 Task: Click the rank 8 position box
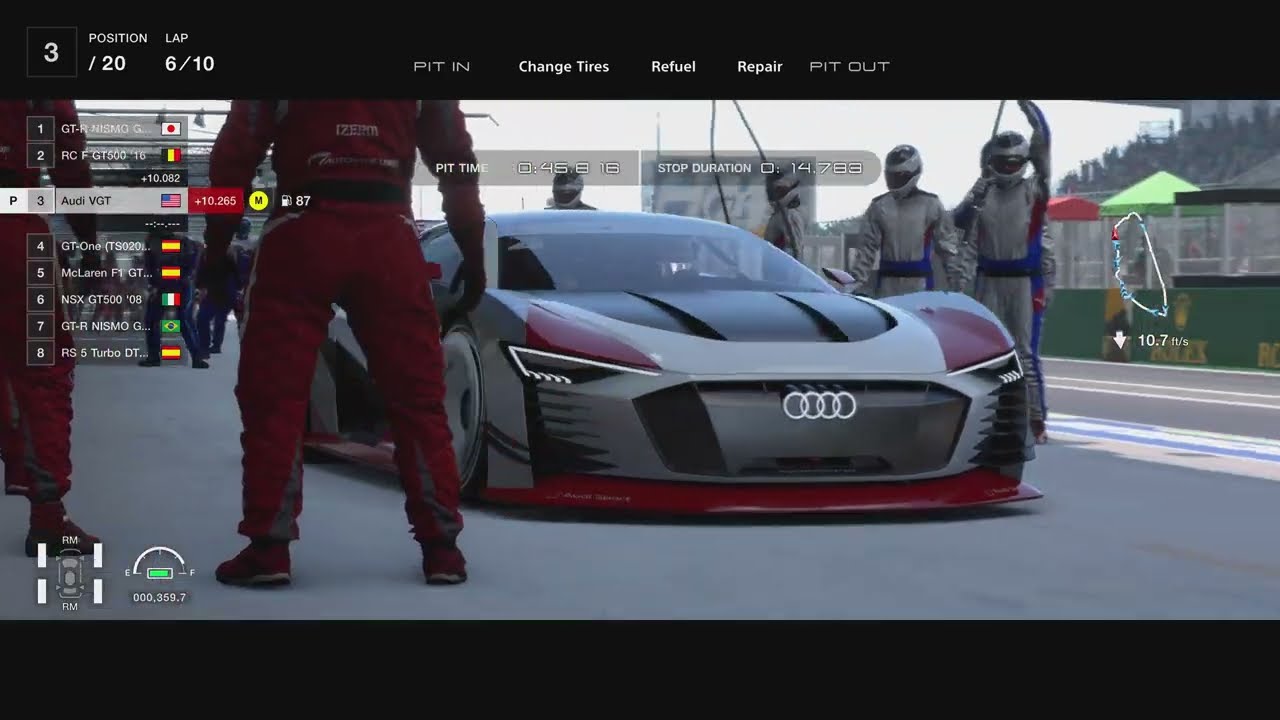[40, 353]
